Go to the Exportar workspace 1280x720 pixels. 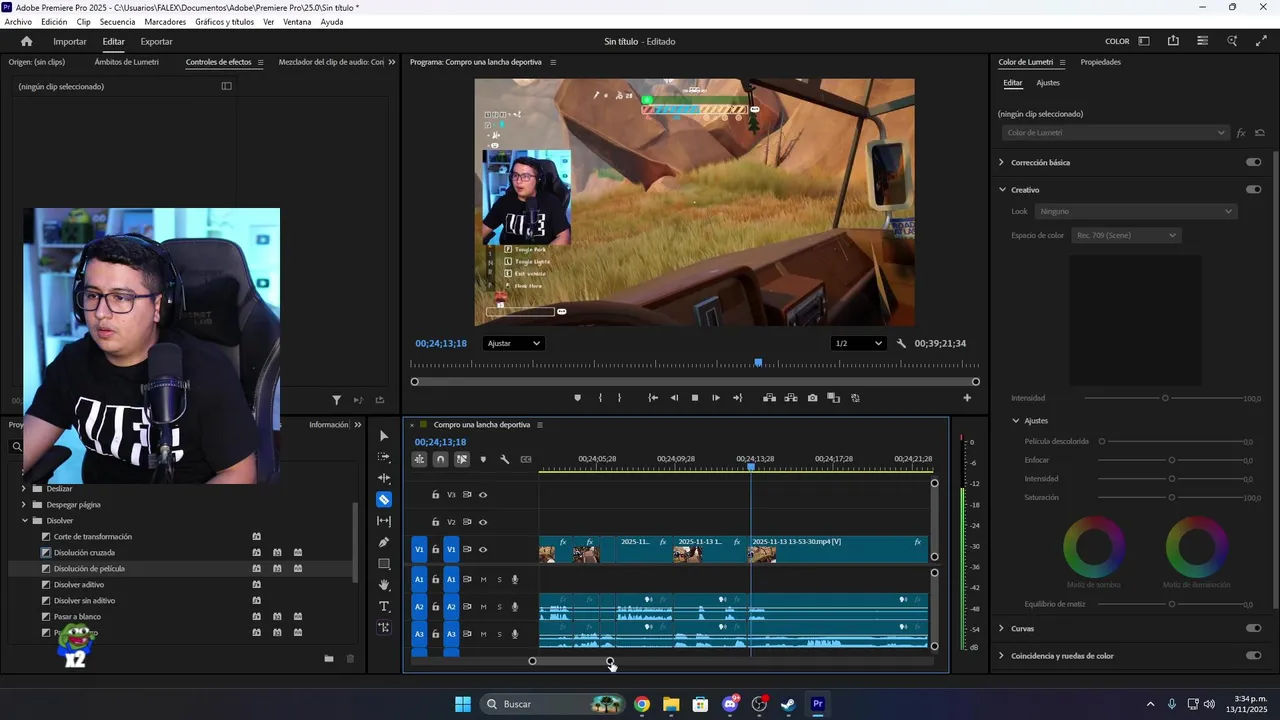point(156,42)
